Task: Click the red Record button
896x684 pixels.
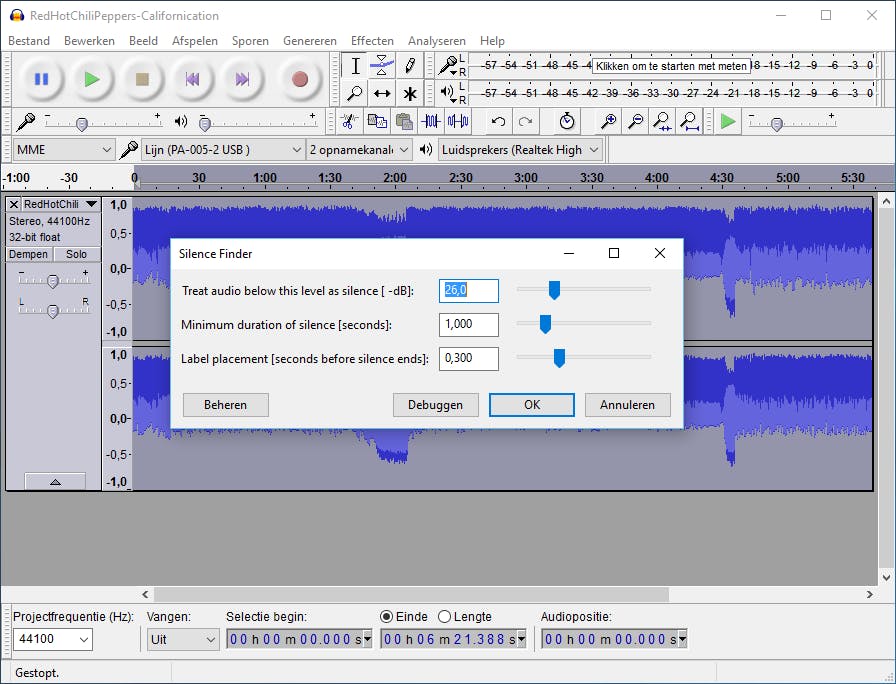Action: (299, 79)
